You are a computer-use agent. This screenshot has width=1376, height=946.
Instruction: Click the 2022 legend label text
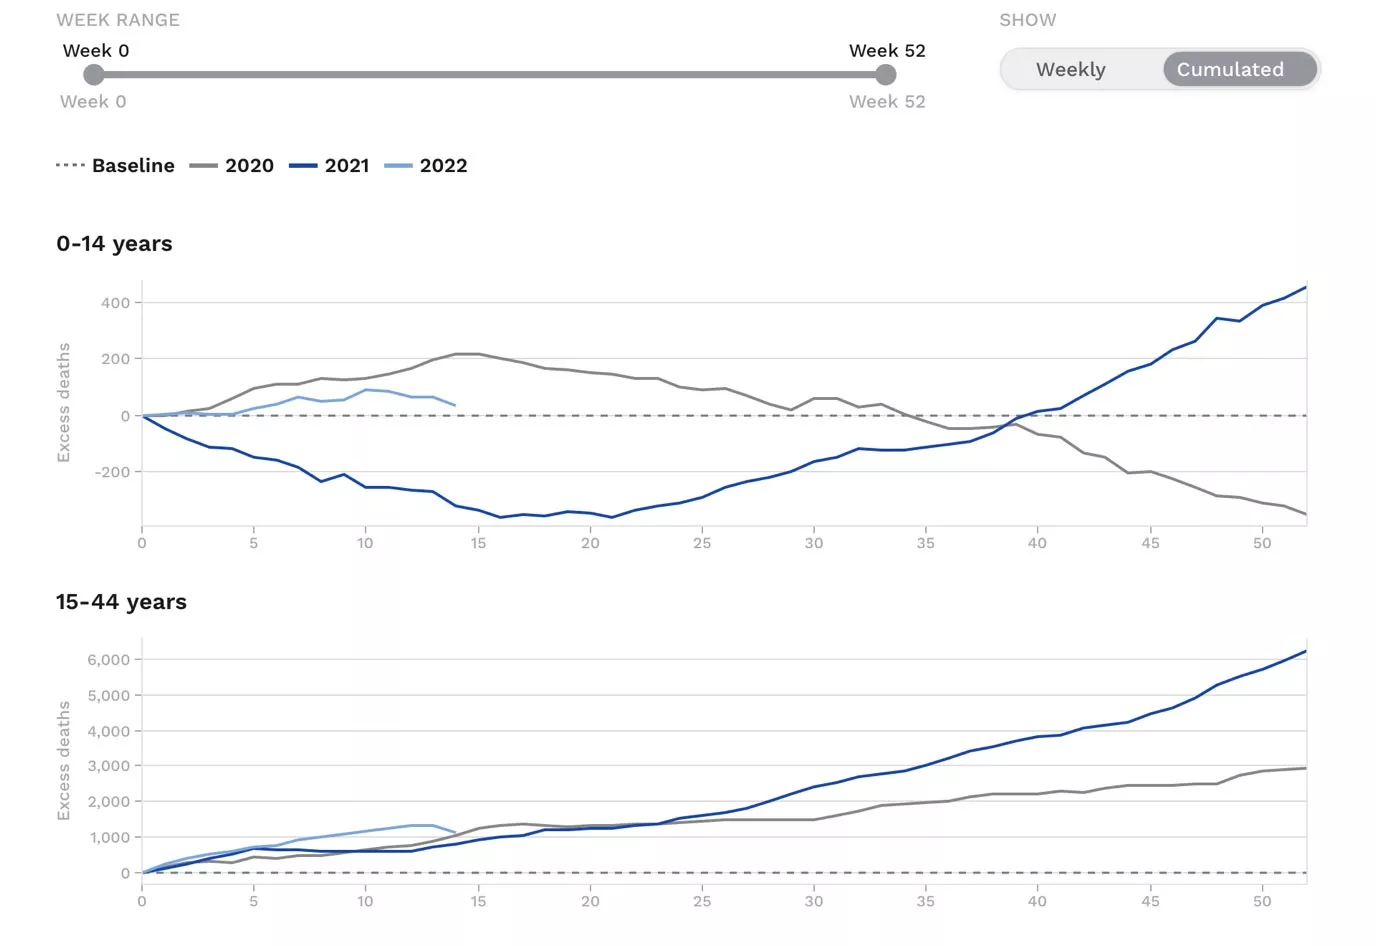point(443,166)
